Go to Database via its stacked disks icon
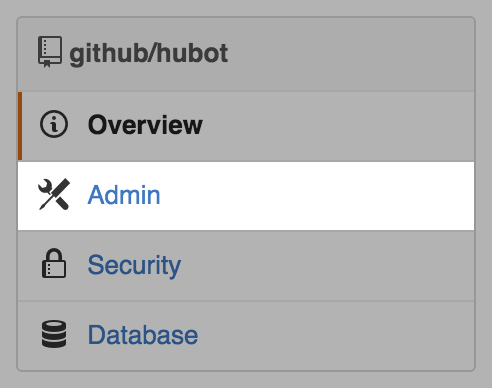 click(x=54, y=334)
